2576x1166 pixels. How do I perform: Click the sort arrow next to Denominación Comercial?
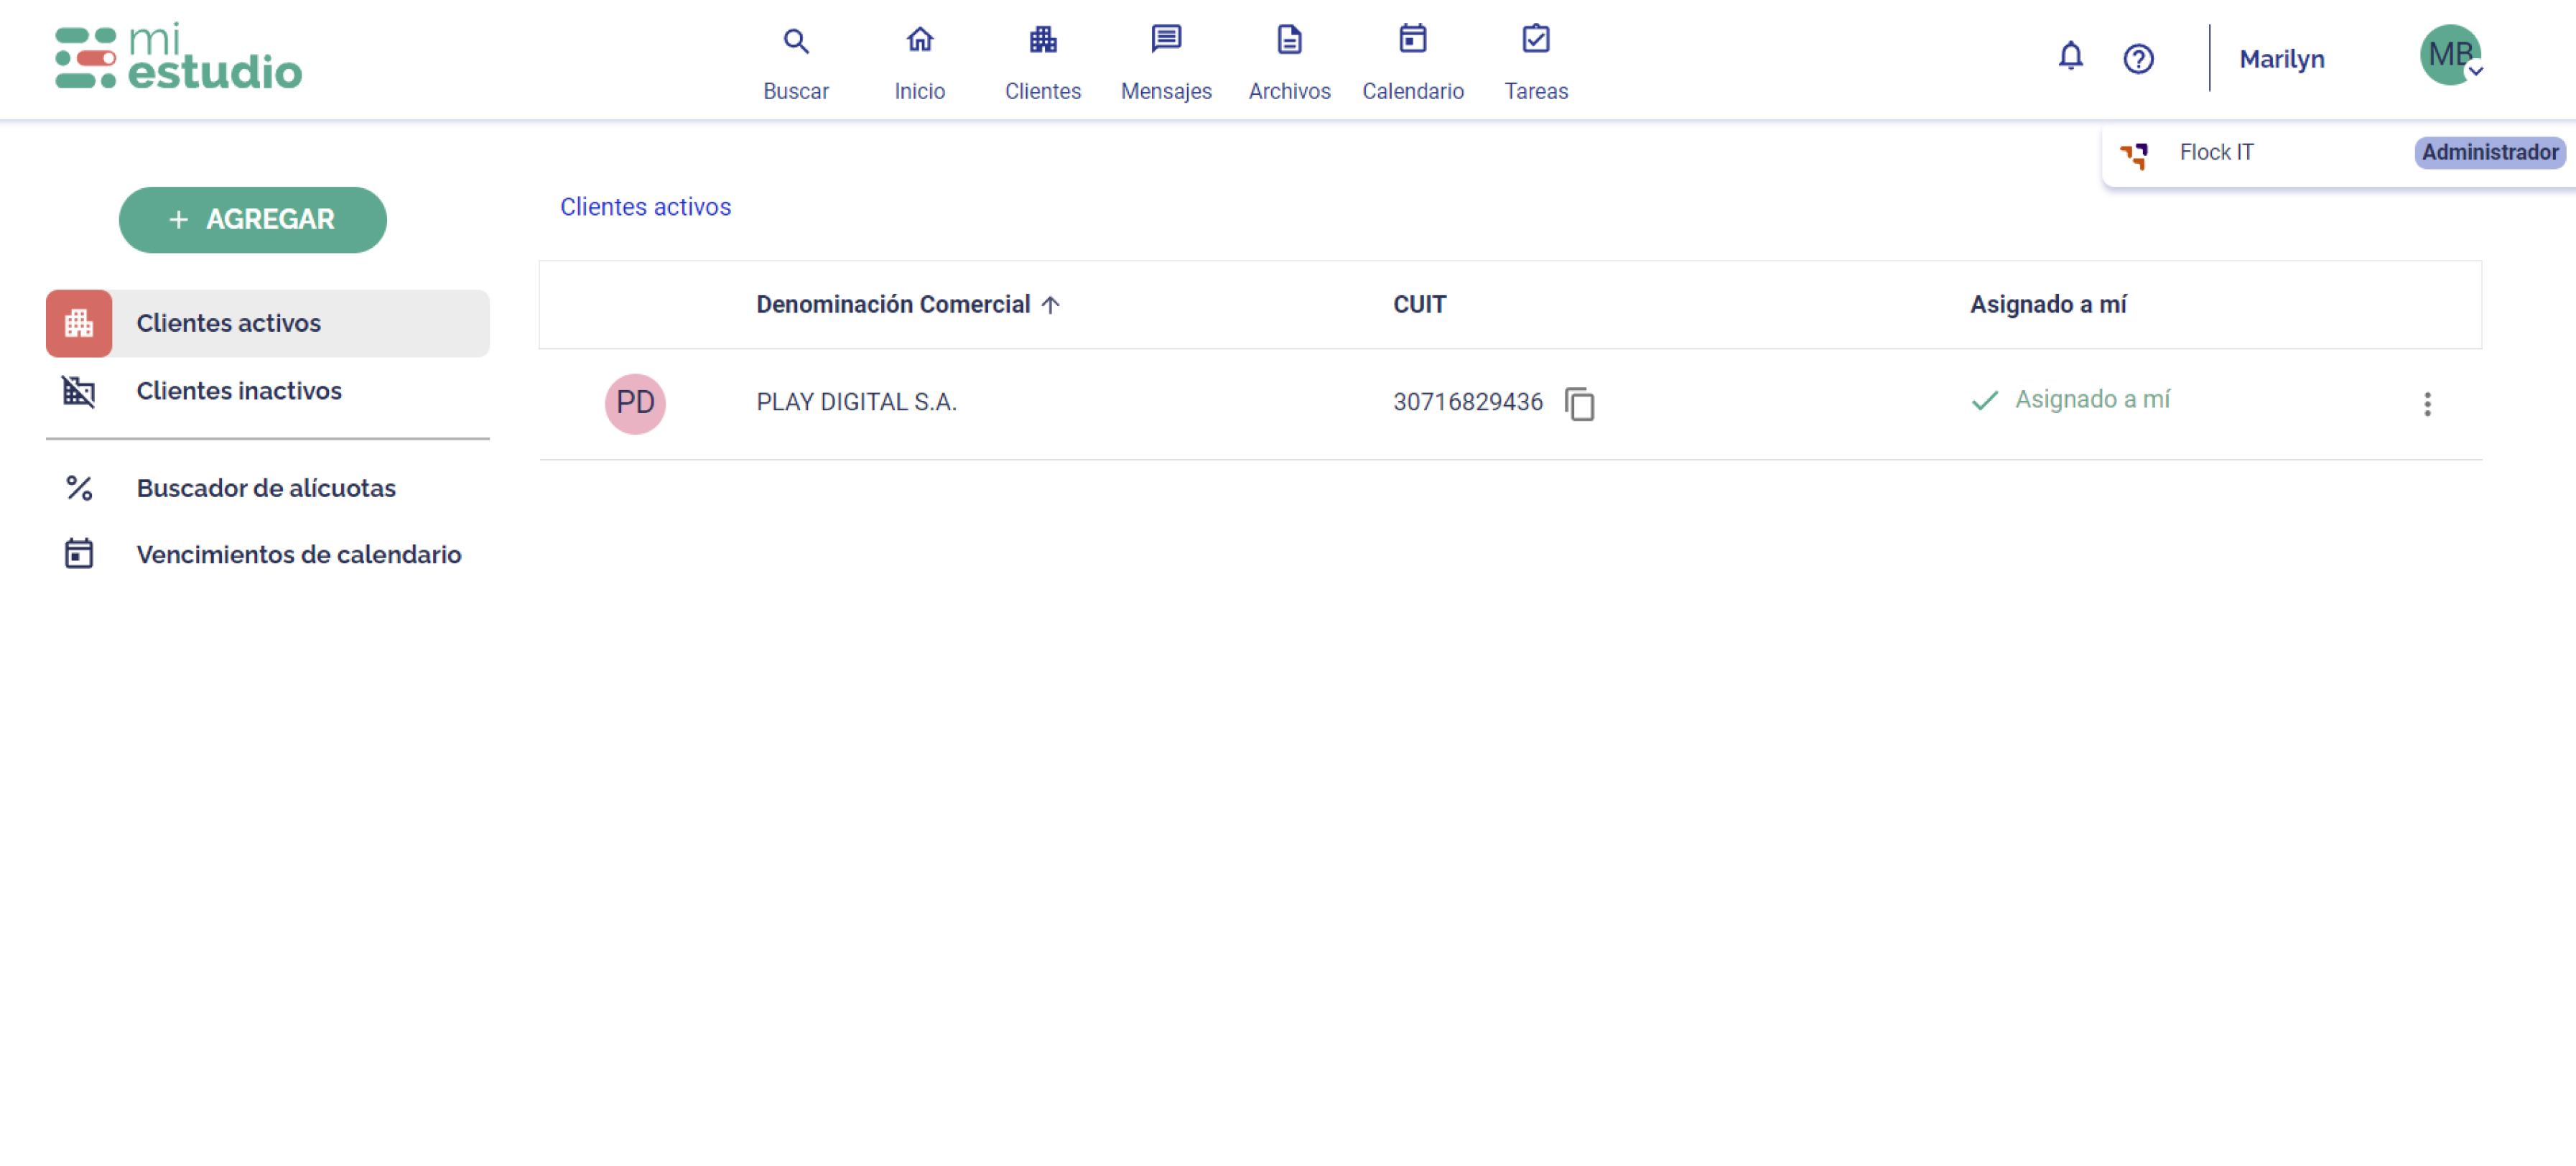1050,305
